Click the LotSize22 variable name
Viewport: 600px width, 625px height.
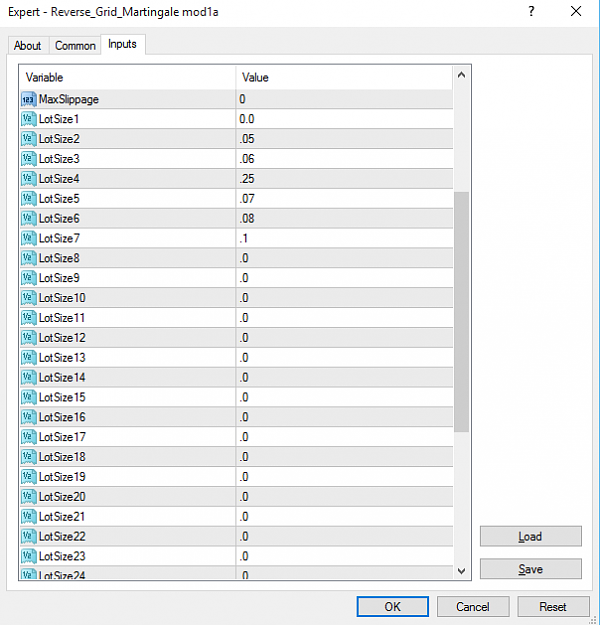62,537
